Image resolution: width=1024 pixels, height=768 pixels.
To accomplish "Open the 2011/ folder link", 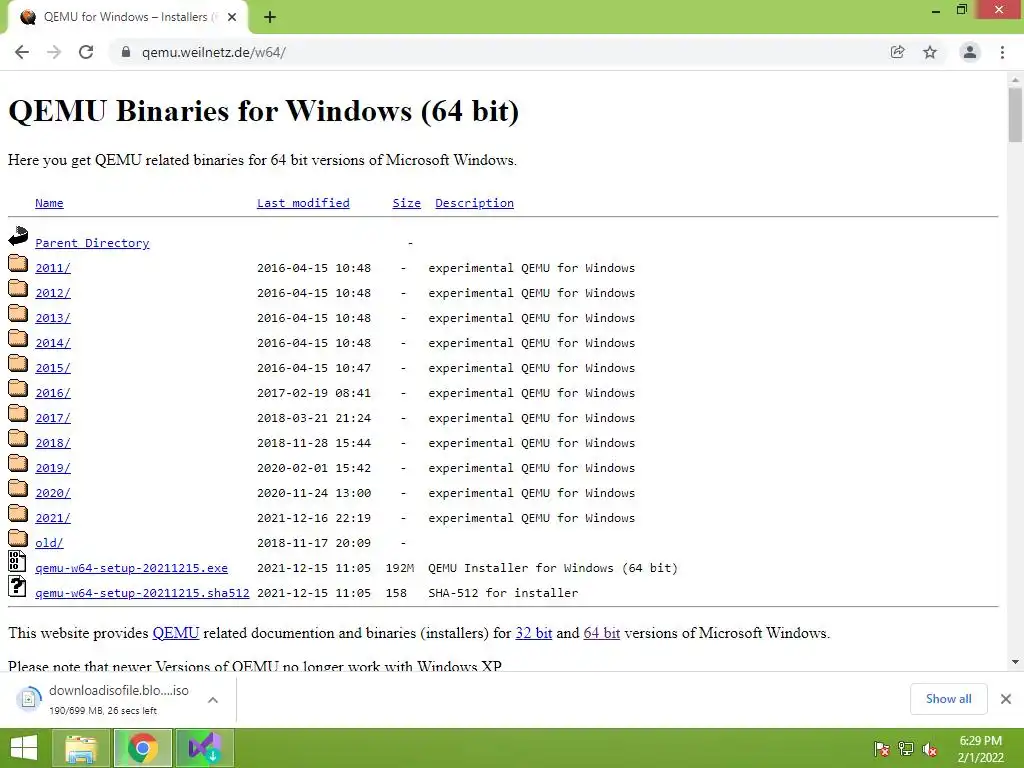I will pyautogui.click(x=53, y=268).
